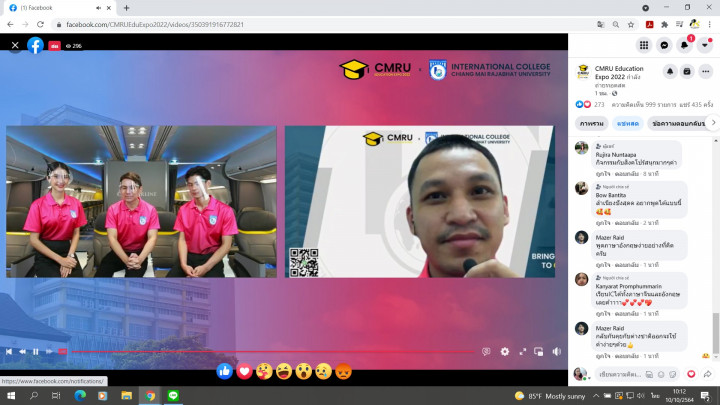
Task: Enable picture-in-picture mini player
Action: (x=539, y=352)
